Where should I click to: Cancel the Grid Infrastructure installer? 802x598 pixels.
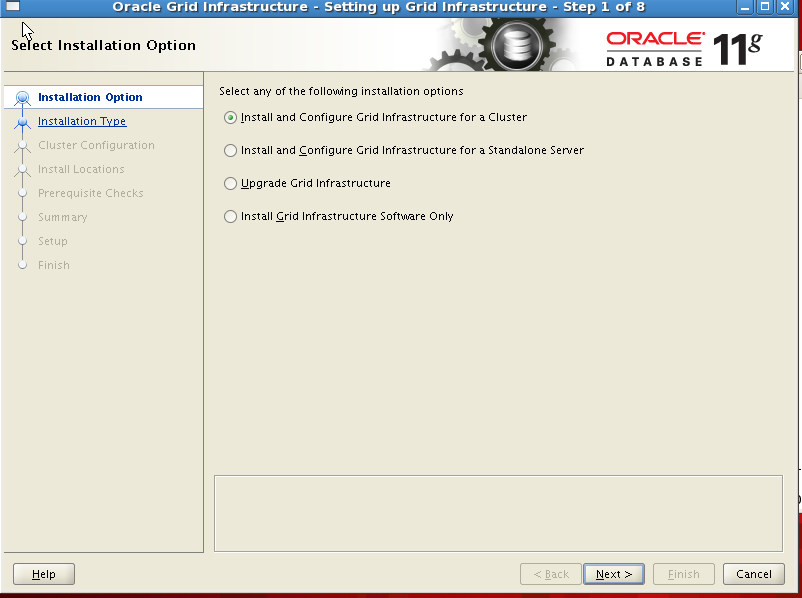pyautogui.click(x=753, y=574)
